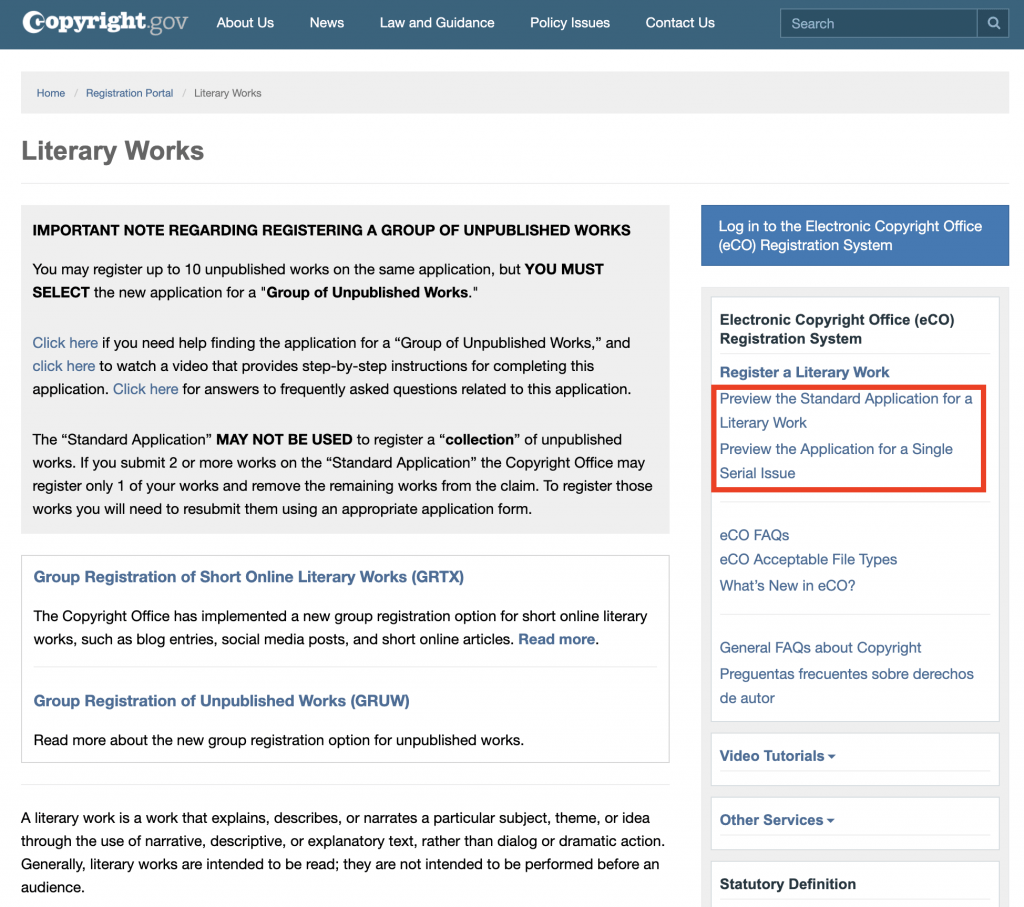Open the About Us menu
The image size is (1024, 907).
pos(245,23)
